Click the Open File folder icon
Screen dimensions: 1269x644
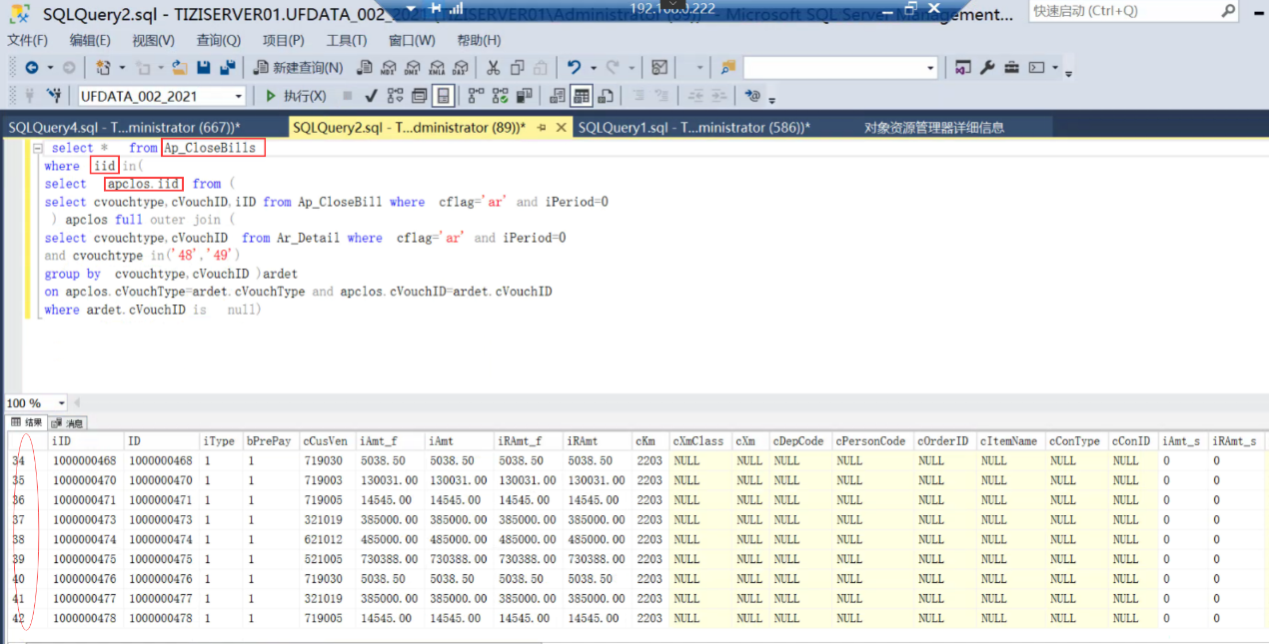click(179, 68)
